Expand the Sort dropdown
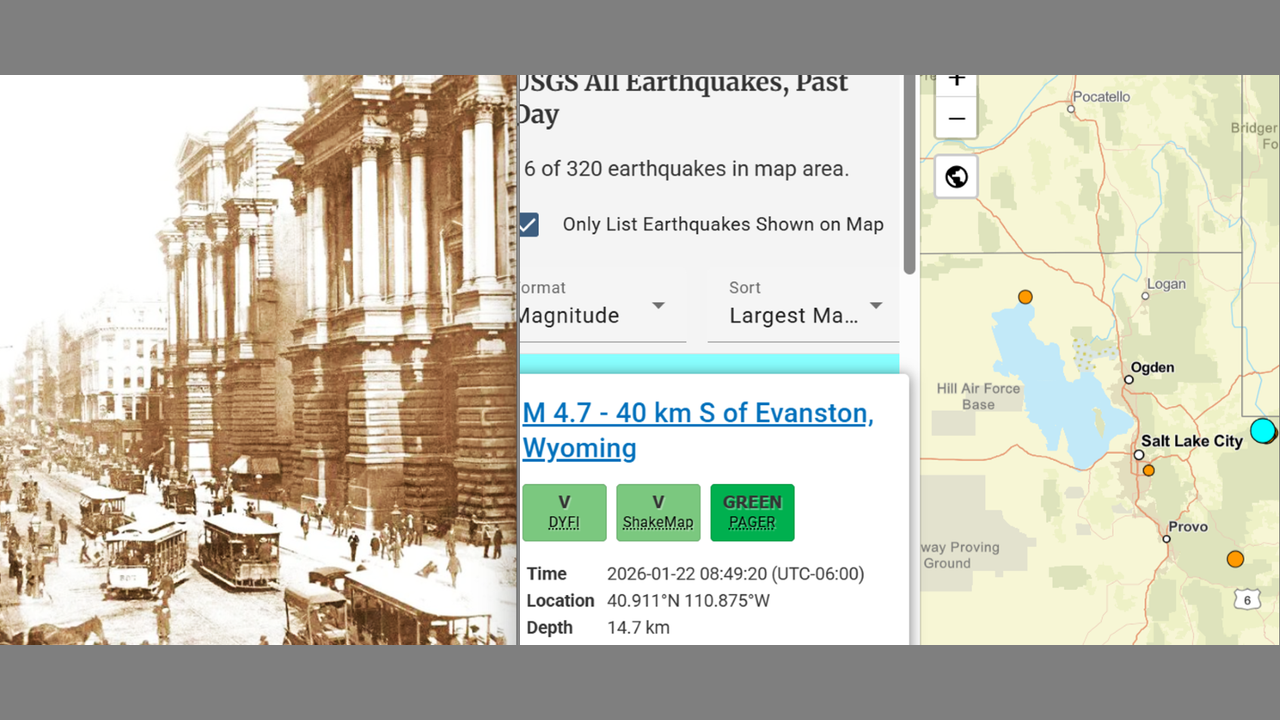This screenshot has height=720, width=1280. point(803,305)
